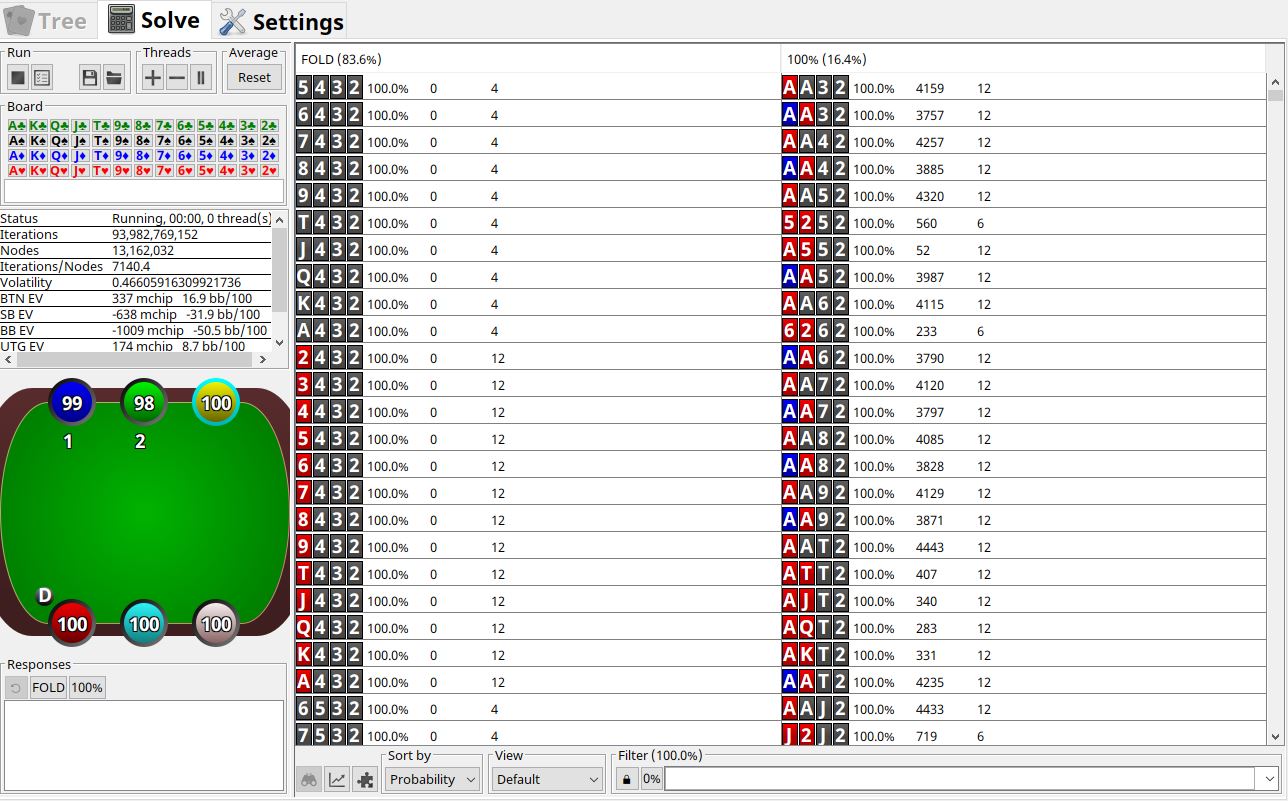Open the View Default dropdown
1288x801 pixels.
click(546, 779)
